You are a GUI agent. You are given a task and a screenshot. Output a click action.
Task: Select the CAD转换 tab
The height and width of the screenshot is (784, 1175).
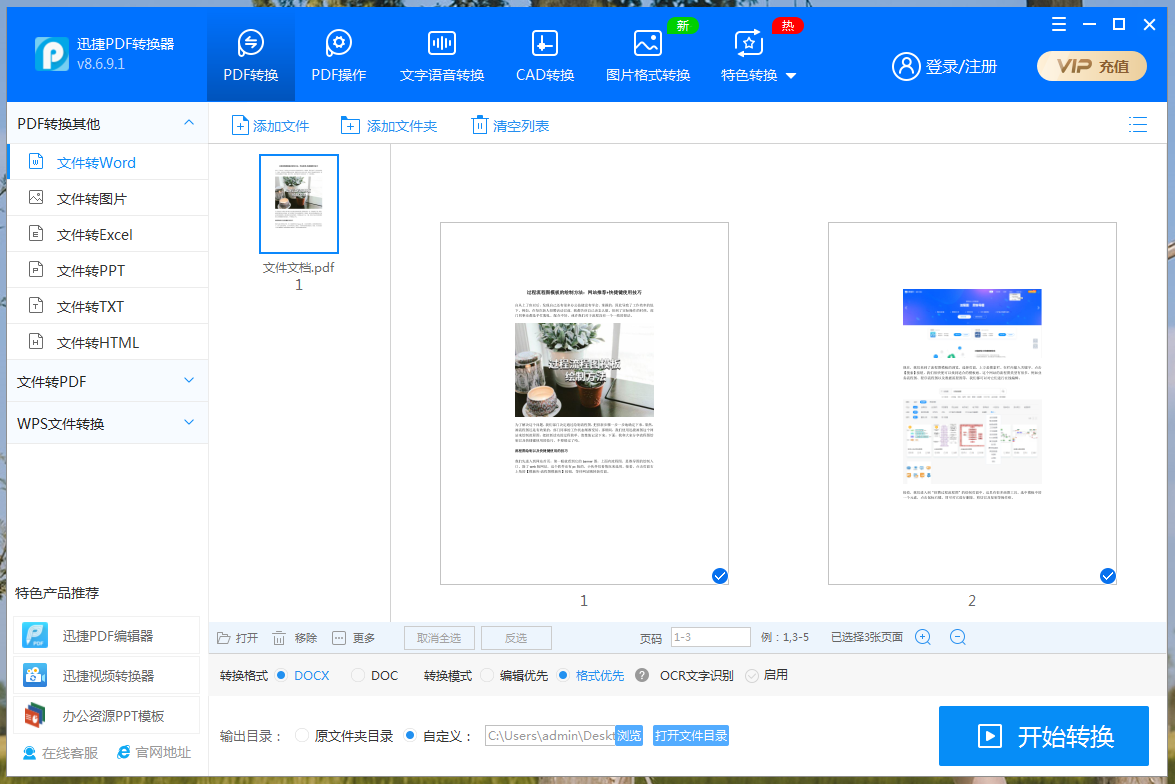pos(545,56)
